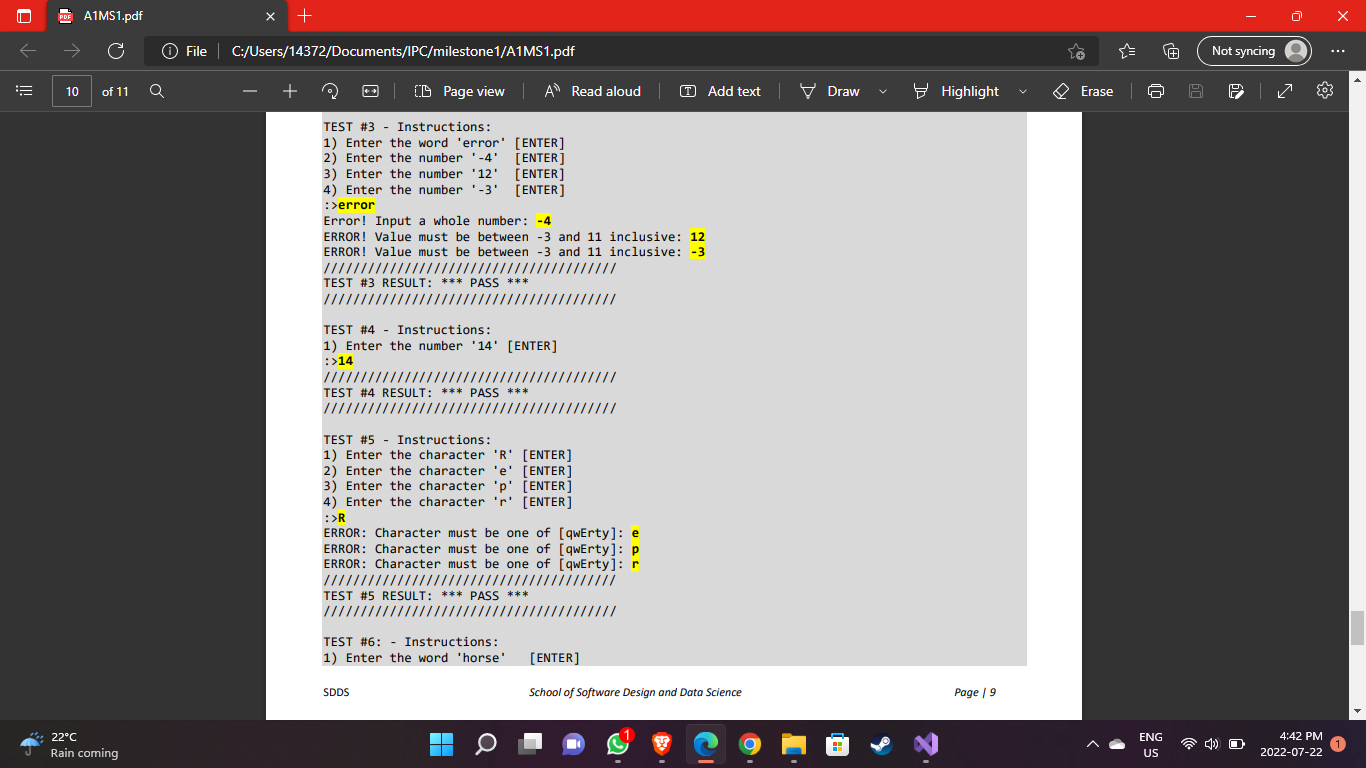This screenshot has height=768, width=1366.
Task: Click the footer text 'Page | 9'
Action: pyautogui.click(x=975, y=692)
